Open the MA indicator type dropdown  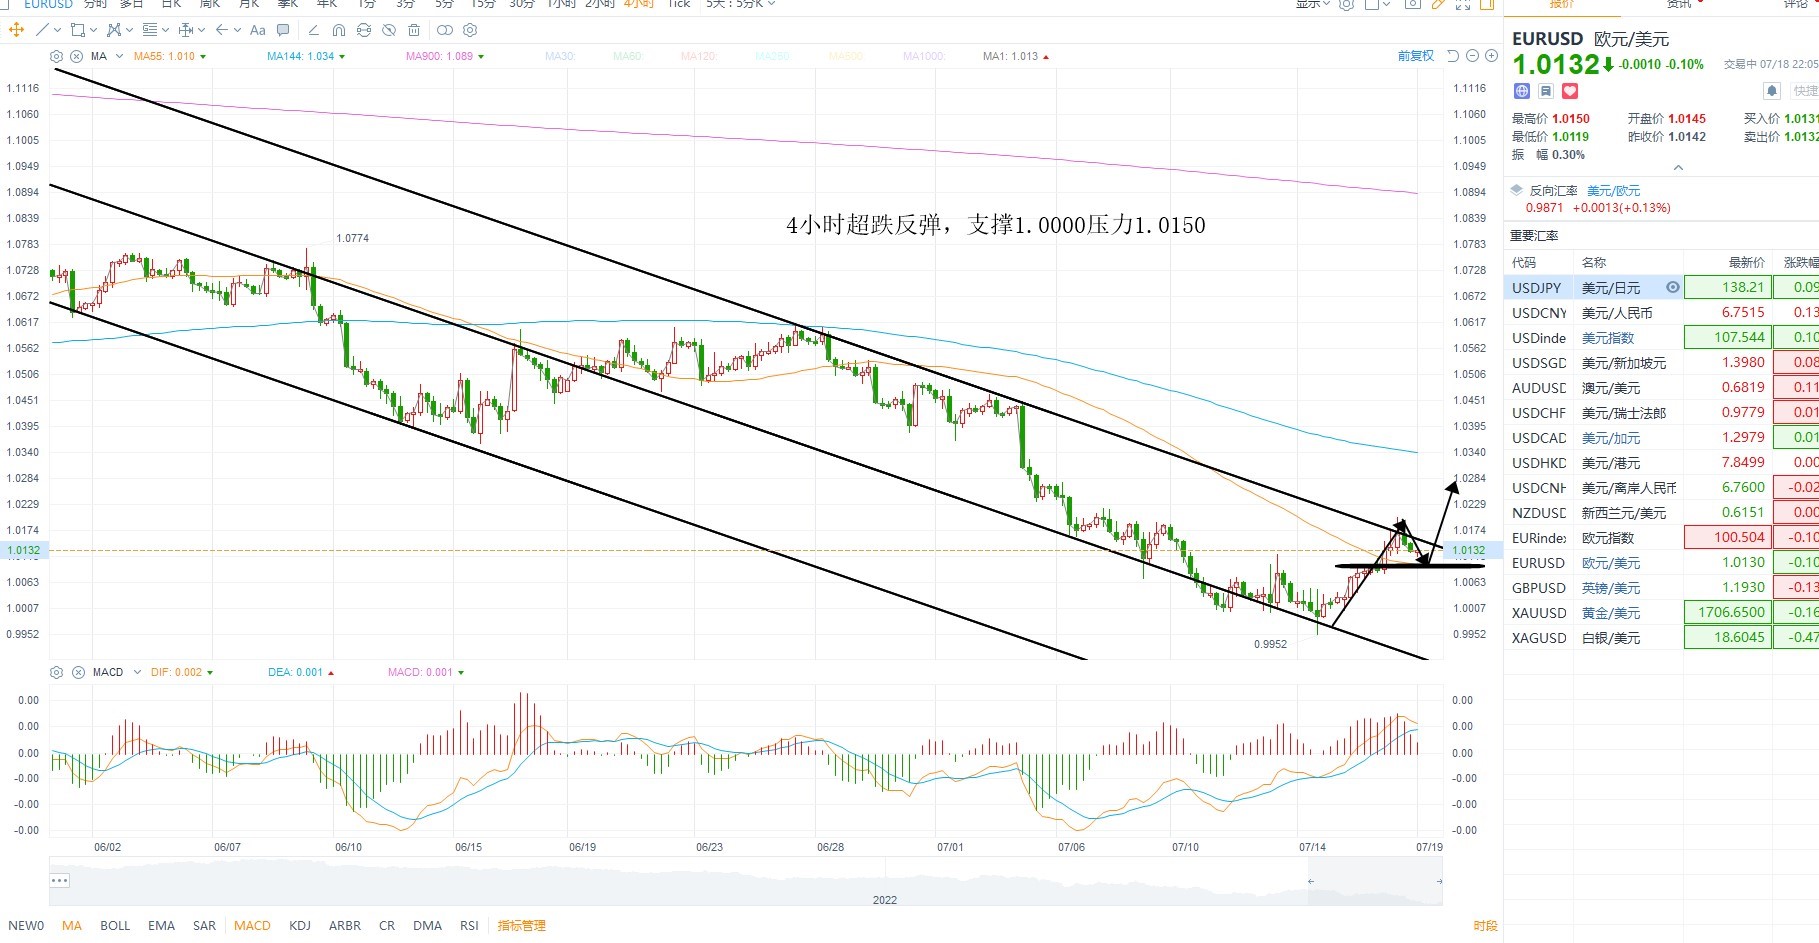(119, 56)
